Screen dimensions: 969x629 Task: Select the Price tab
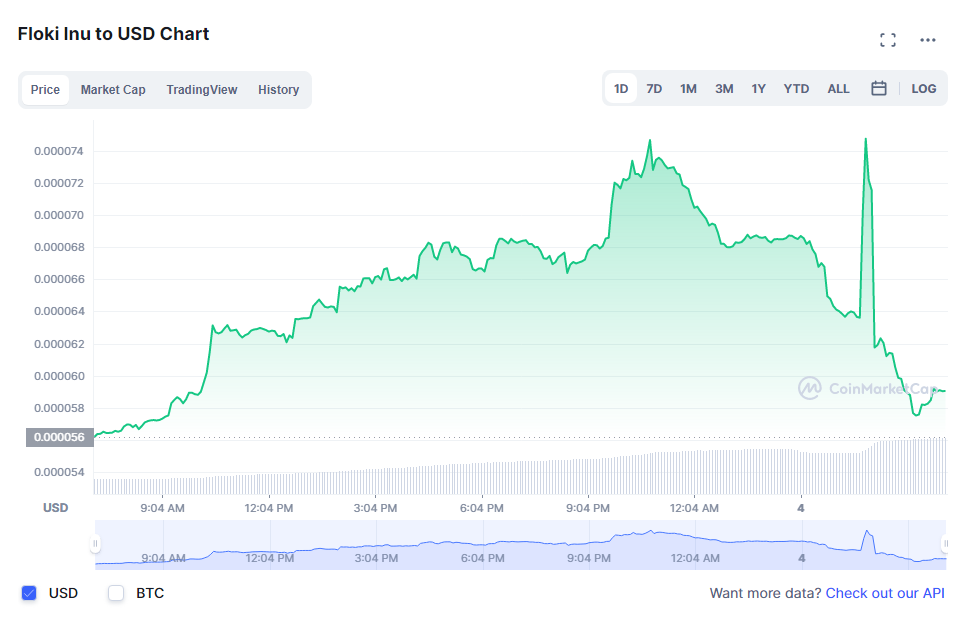45,90
